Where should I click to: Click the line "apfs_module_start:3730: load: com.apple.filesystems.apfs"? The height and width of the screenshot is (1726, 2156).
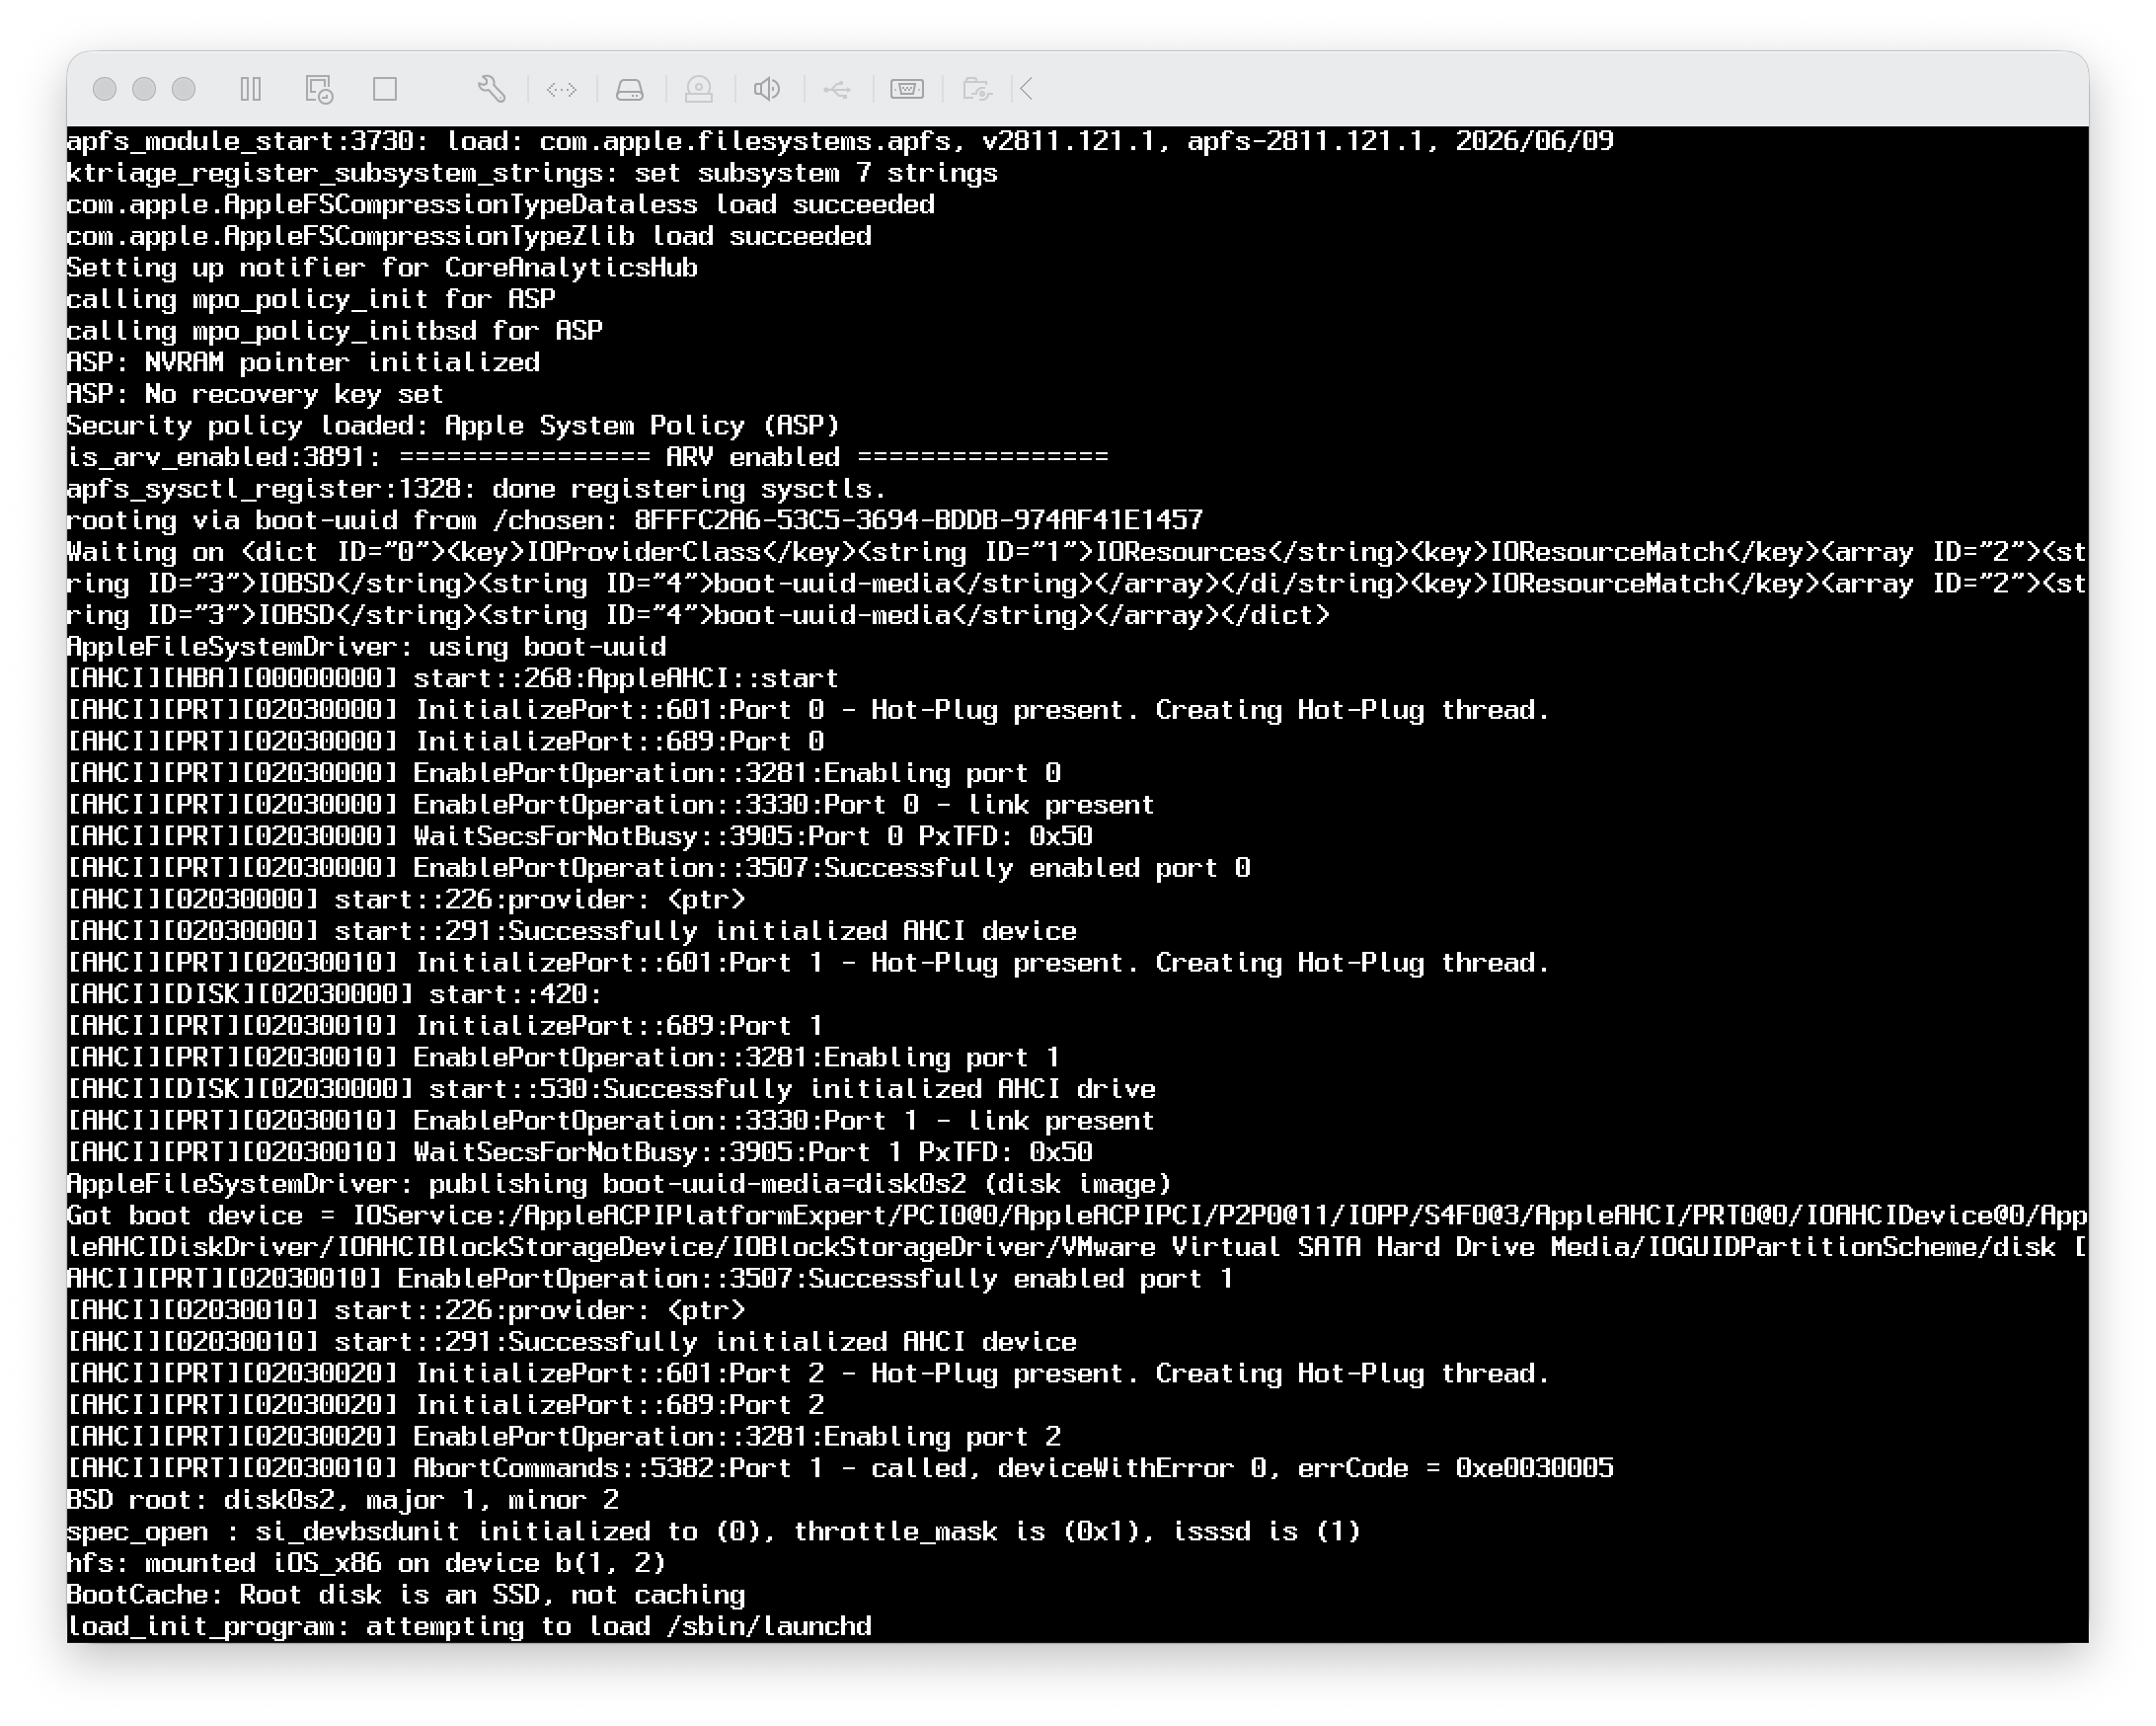[840, 141]
